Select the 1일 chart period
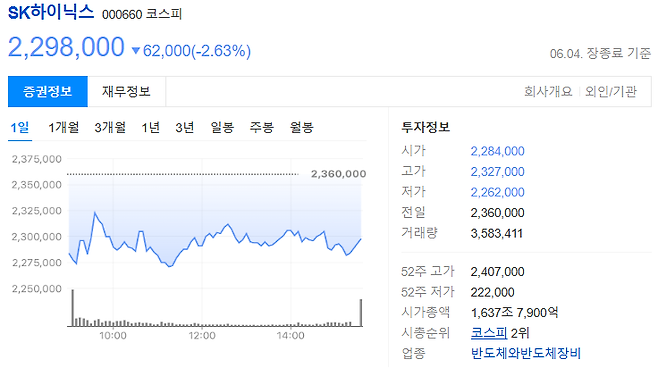This screenshot has height=368, width=658. [x=20, y=127]
